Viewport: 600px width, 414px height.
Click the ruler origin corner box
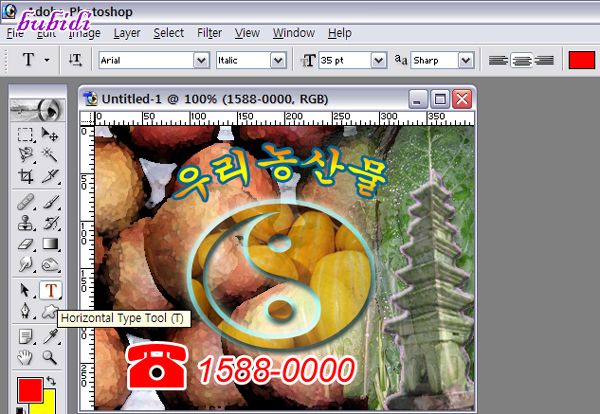(x=87, y=119)
